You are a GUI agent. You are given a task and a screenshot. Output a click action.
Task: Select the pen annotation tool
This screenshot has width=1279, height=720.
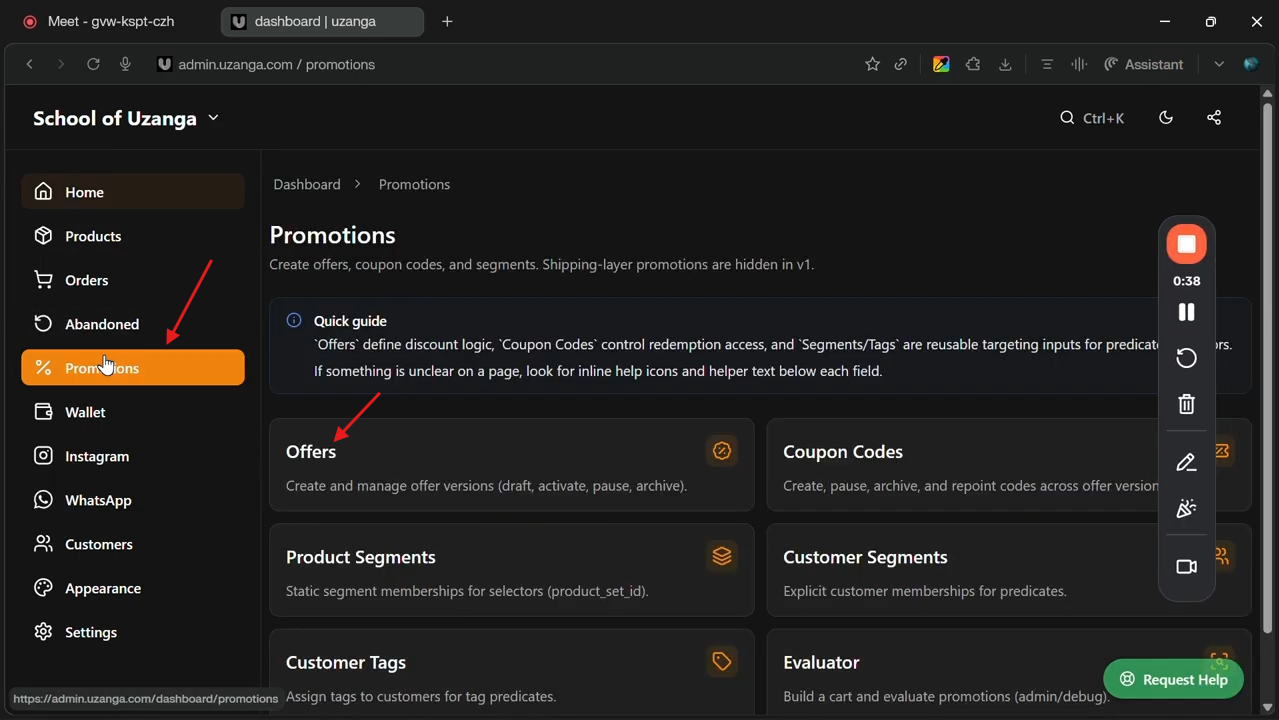(1187, 462)
